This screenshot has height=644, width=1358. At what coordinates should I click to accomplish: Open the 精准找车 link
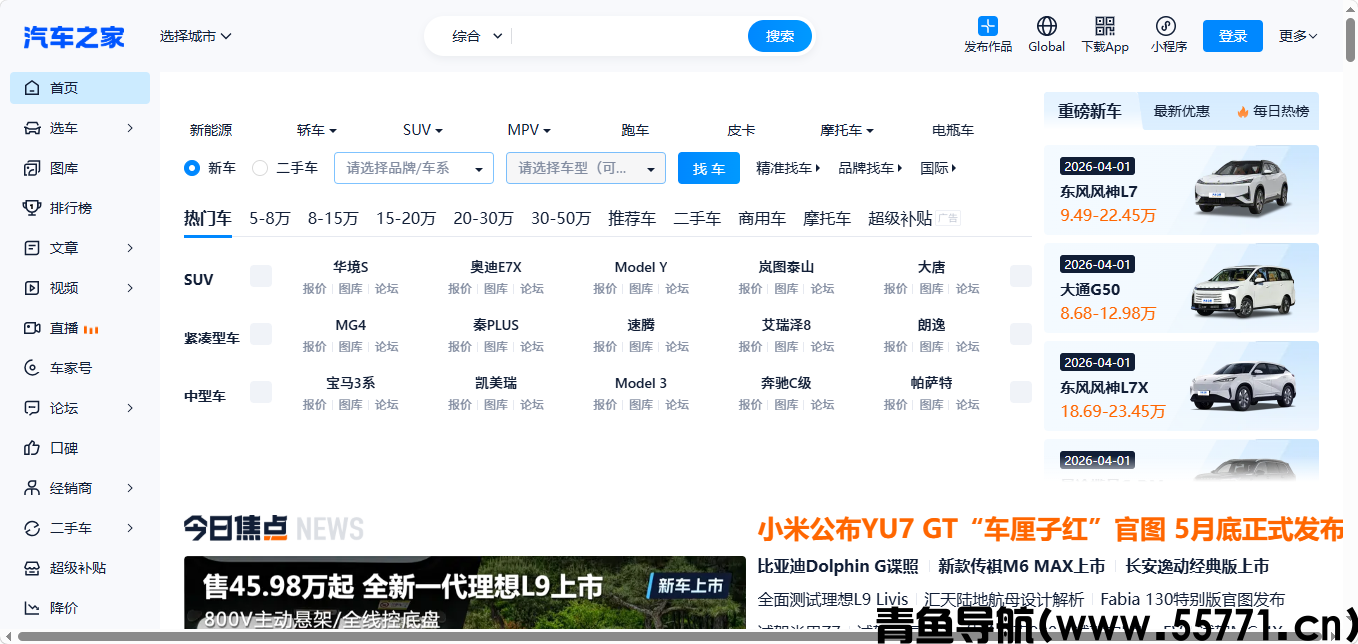(x=788, y=168)
